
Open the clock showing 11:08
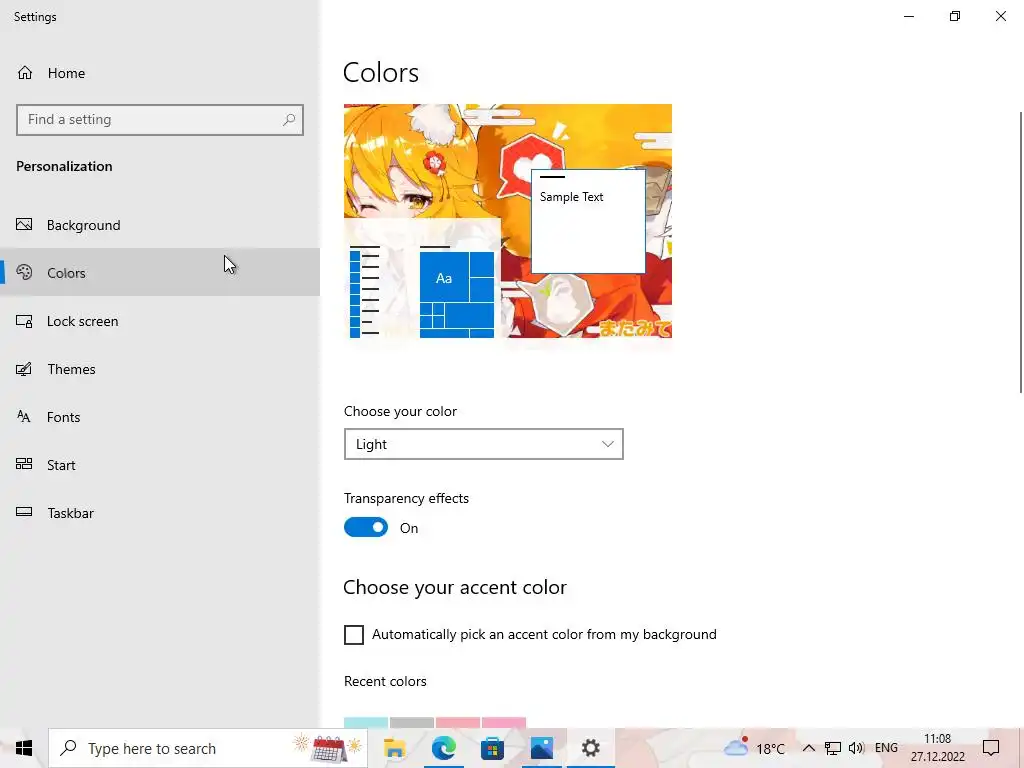tap(938, 748)
